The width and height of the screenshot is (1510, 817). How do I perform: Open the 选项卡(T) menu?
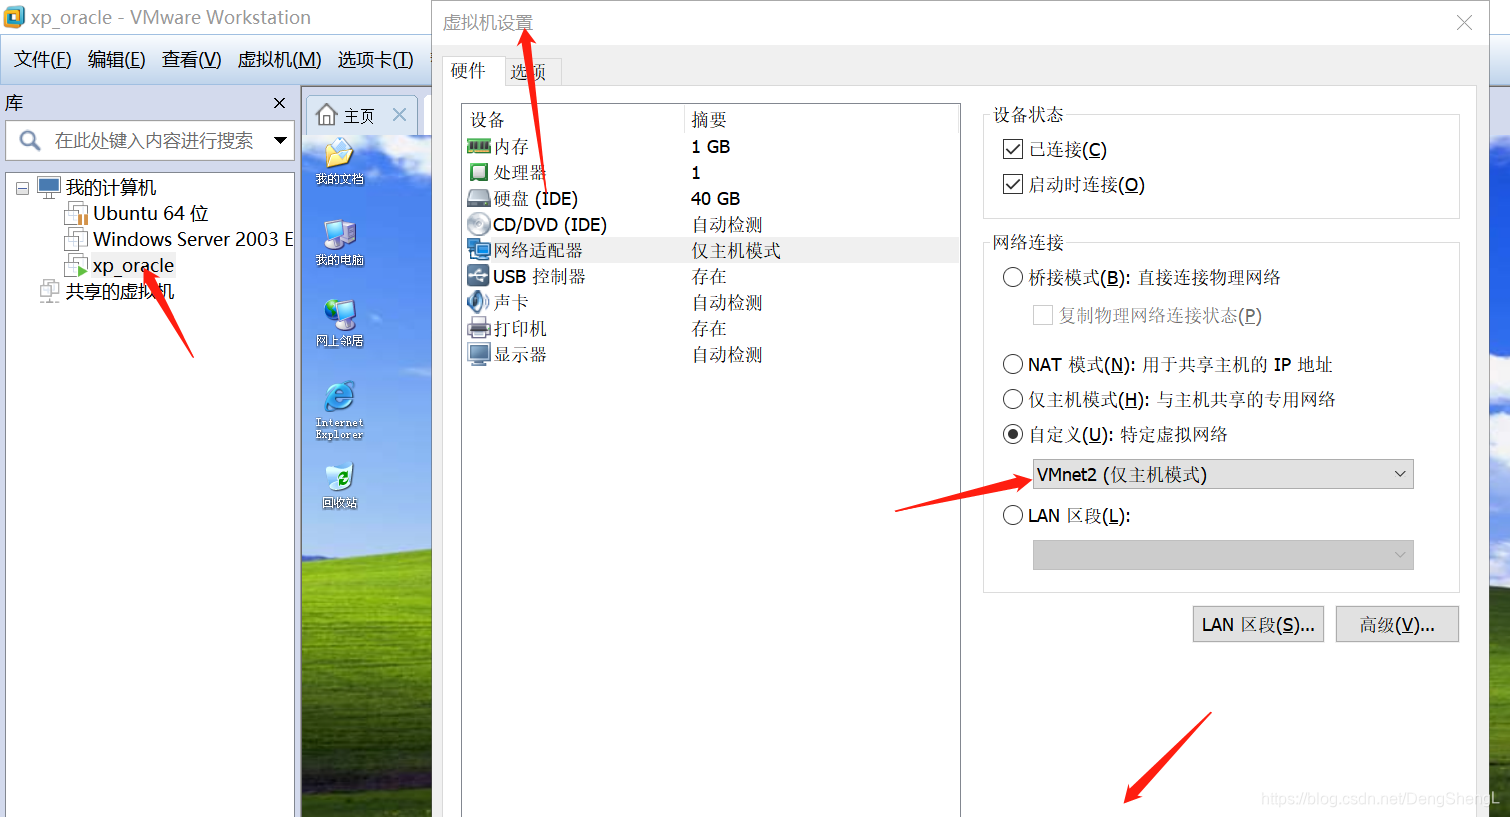(376, 60)
